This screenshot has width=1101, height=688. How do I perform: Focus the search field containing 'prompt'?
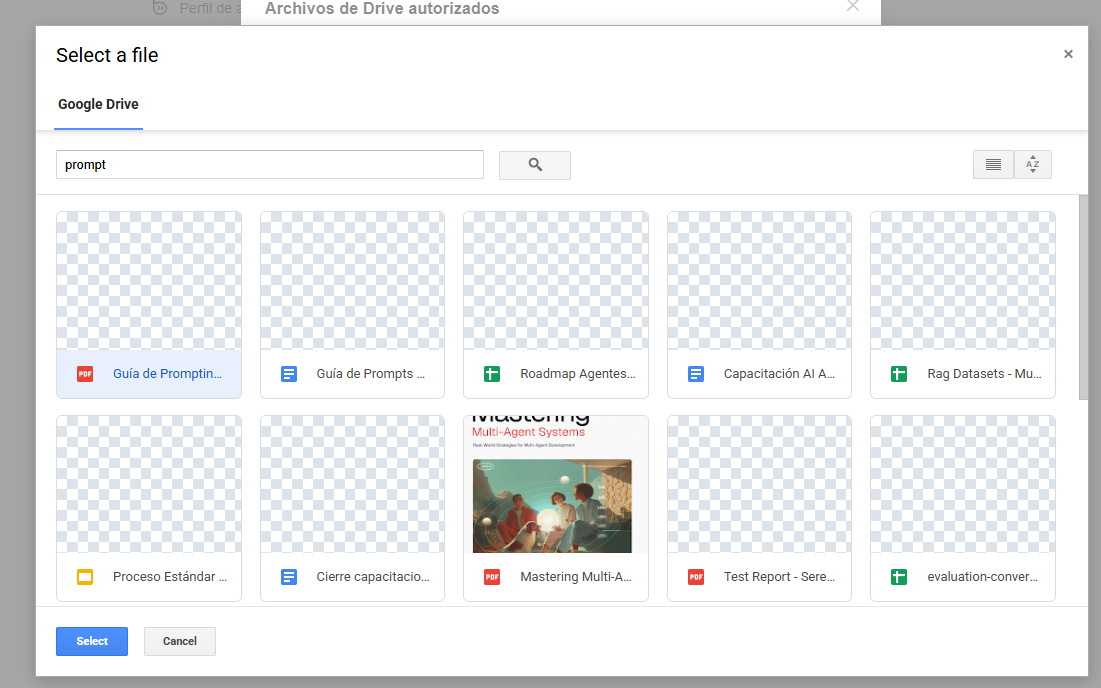coord(270,165)
